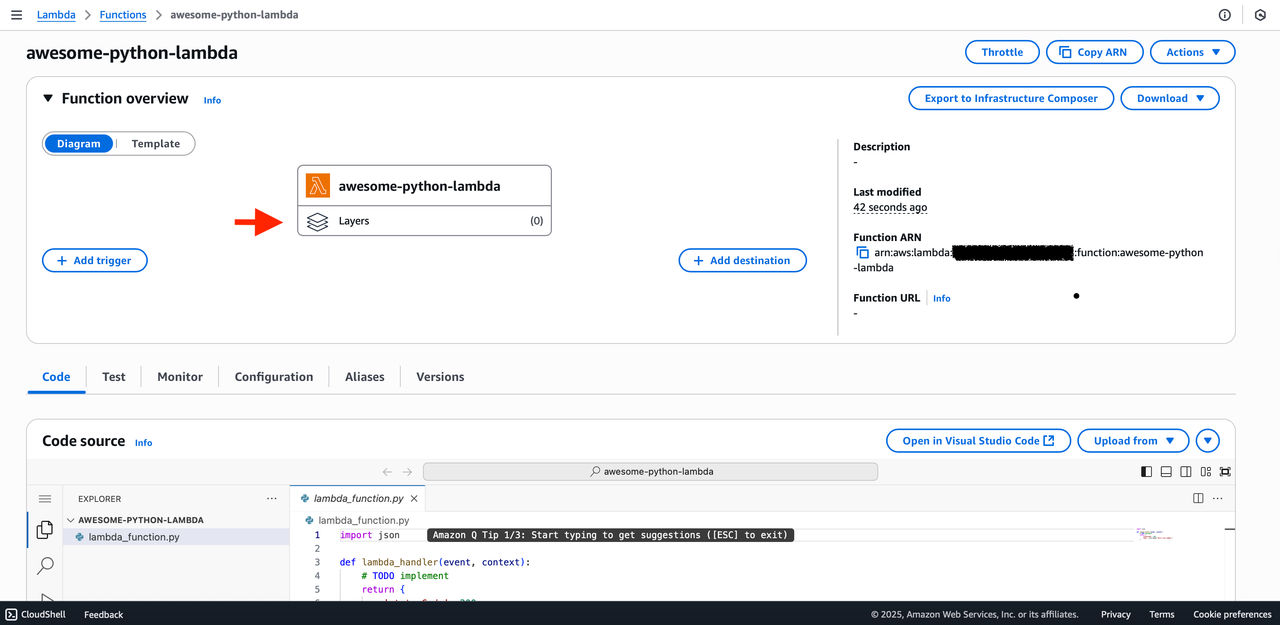This screenshot has height=625, width=1280.
Task: Toggle the secondary sidebar layout icon
Action: [1186, 472]
